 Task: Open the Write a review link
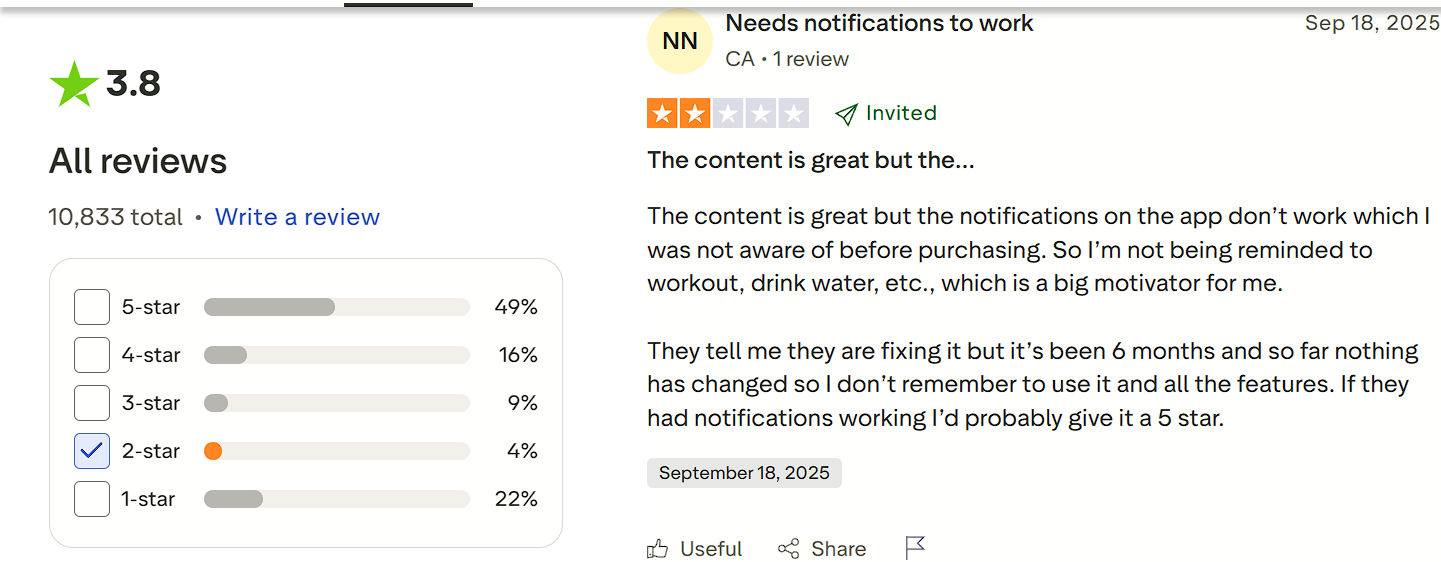point(297,217)
